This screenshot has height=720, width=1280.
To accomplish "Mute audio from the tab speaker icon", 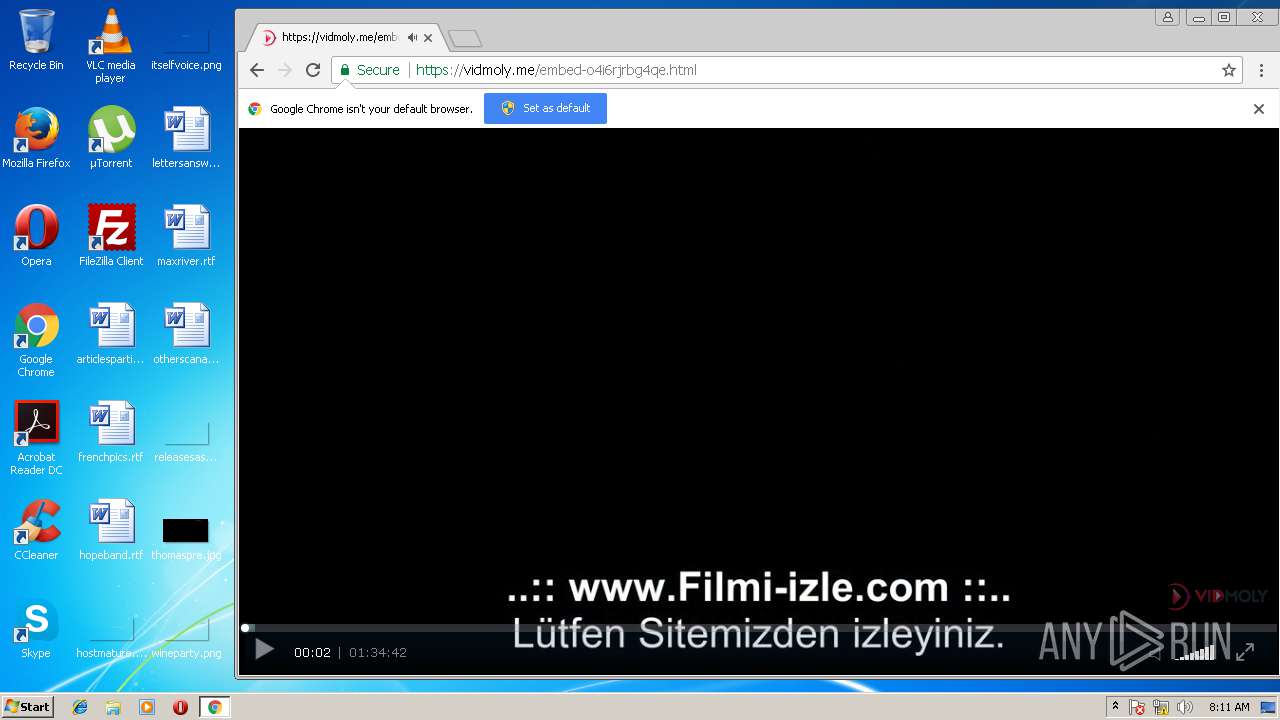I will point(412,38).
